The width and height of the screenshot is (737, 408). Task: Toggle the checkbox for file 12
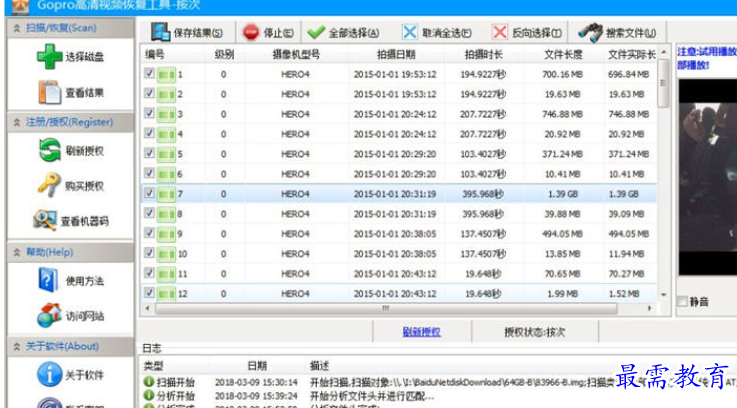click(x=149, y=293)
